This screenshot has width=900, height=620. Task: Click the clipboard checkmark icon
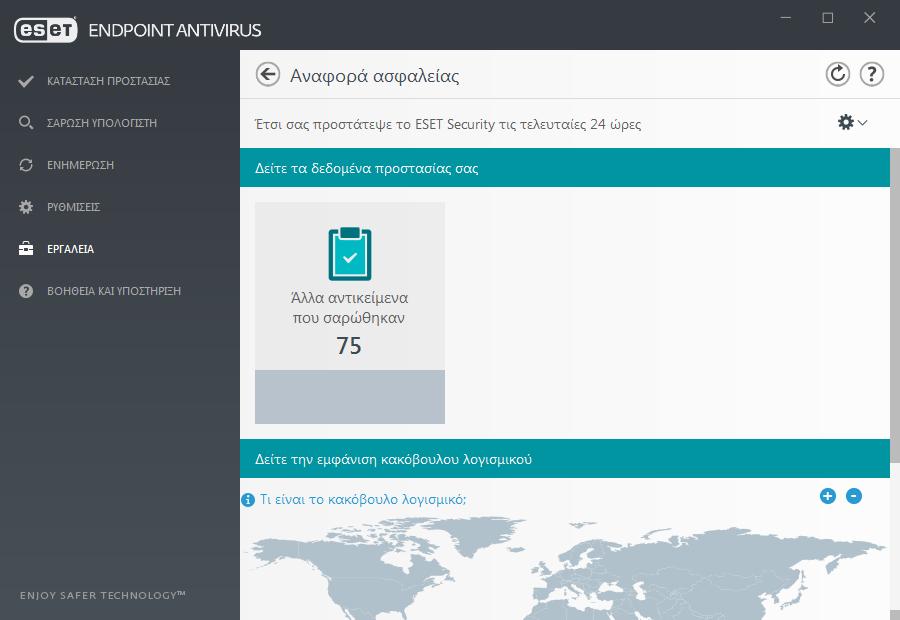(350, 254)
